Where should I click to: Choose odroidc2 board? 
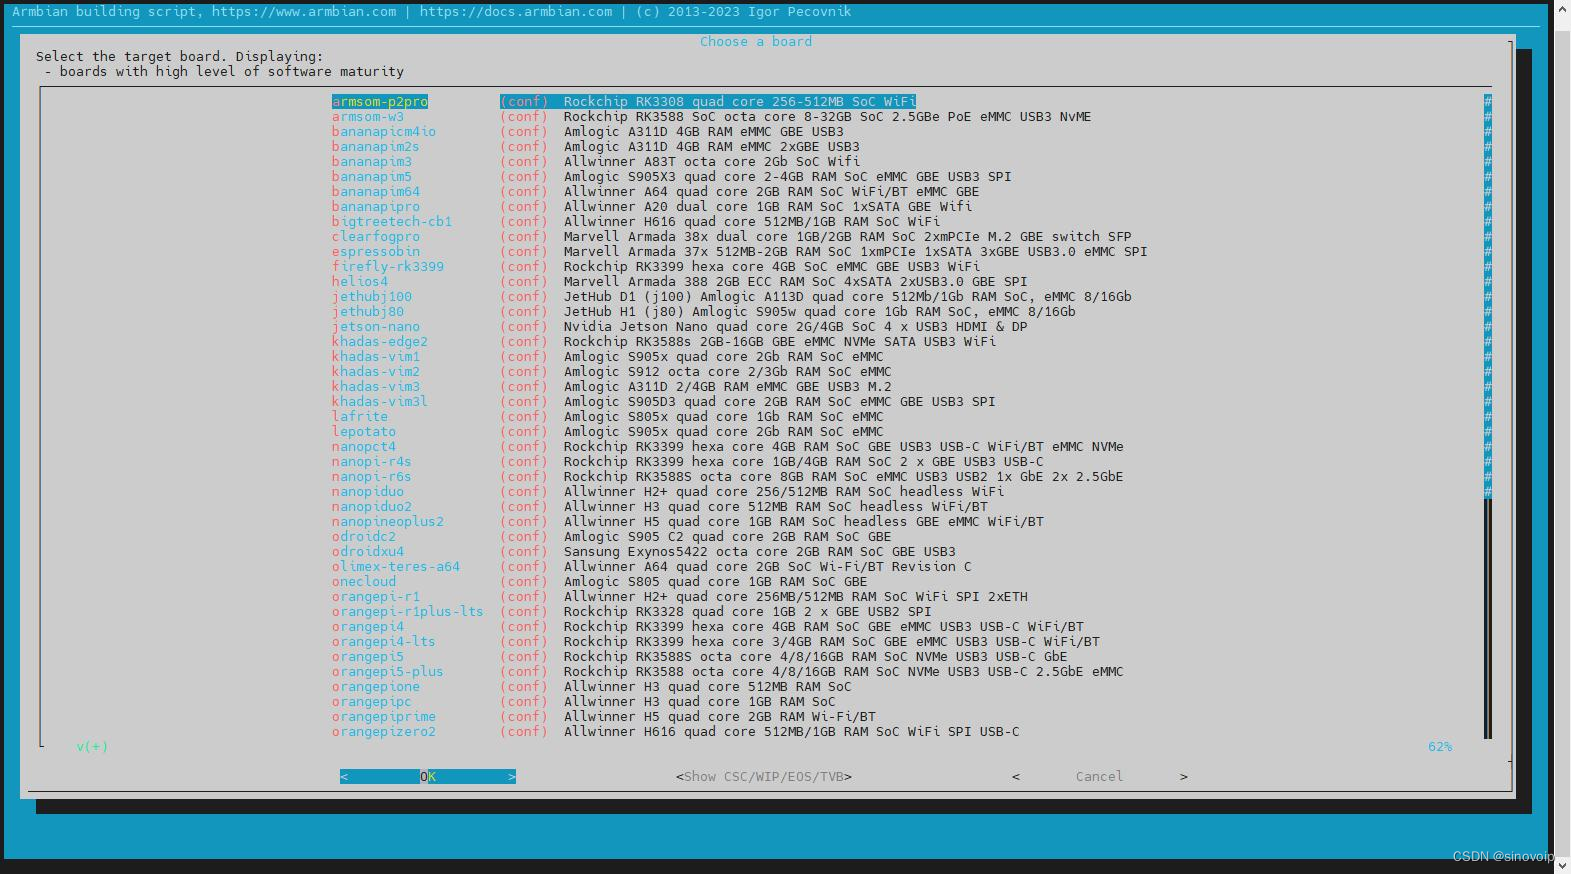pyautogui.click(x=612, y=536)
